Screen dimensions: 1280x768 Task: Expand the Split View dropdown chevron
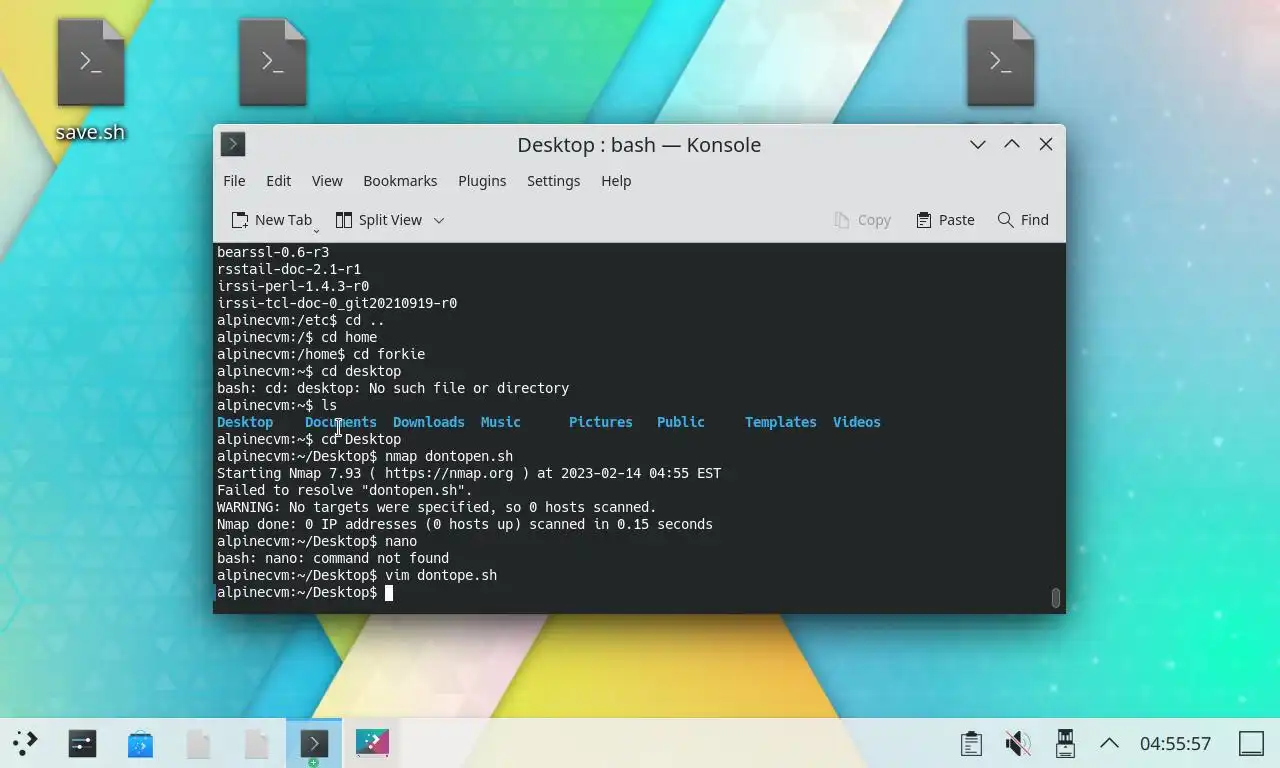(x=438, y=220)
